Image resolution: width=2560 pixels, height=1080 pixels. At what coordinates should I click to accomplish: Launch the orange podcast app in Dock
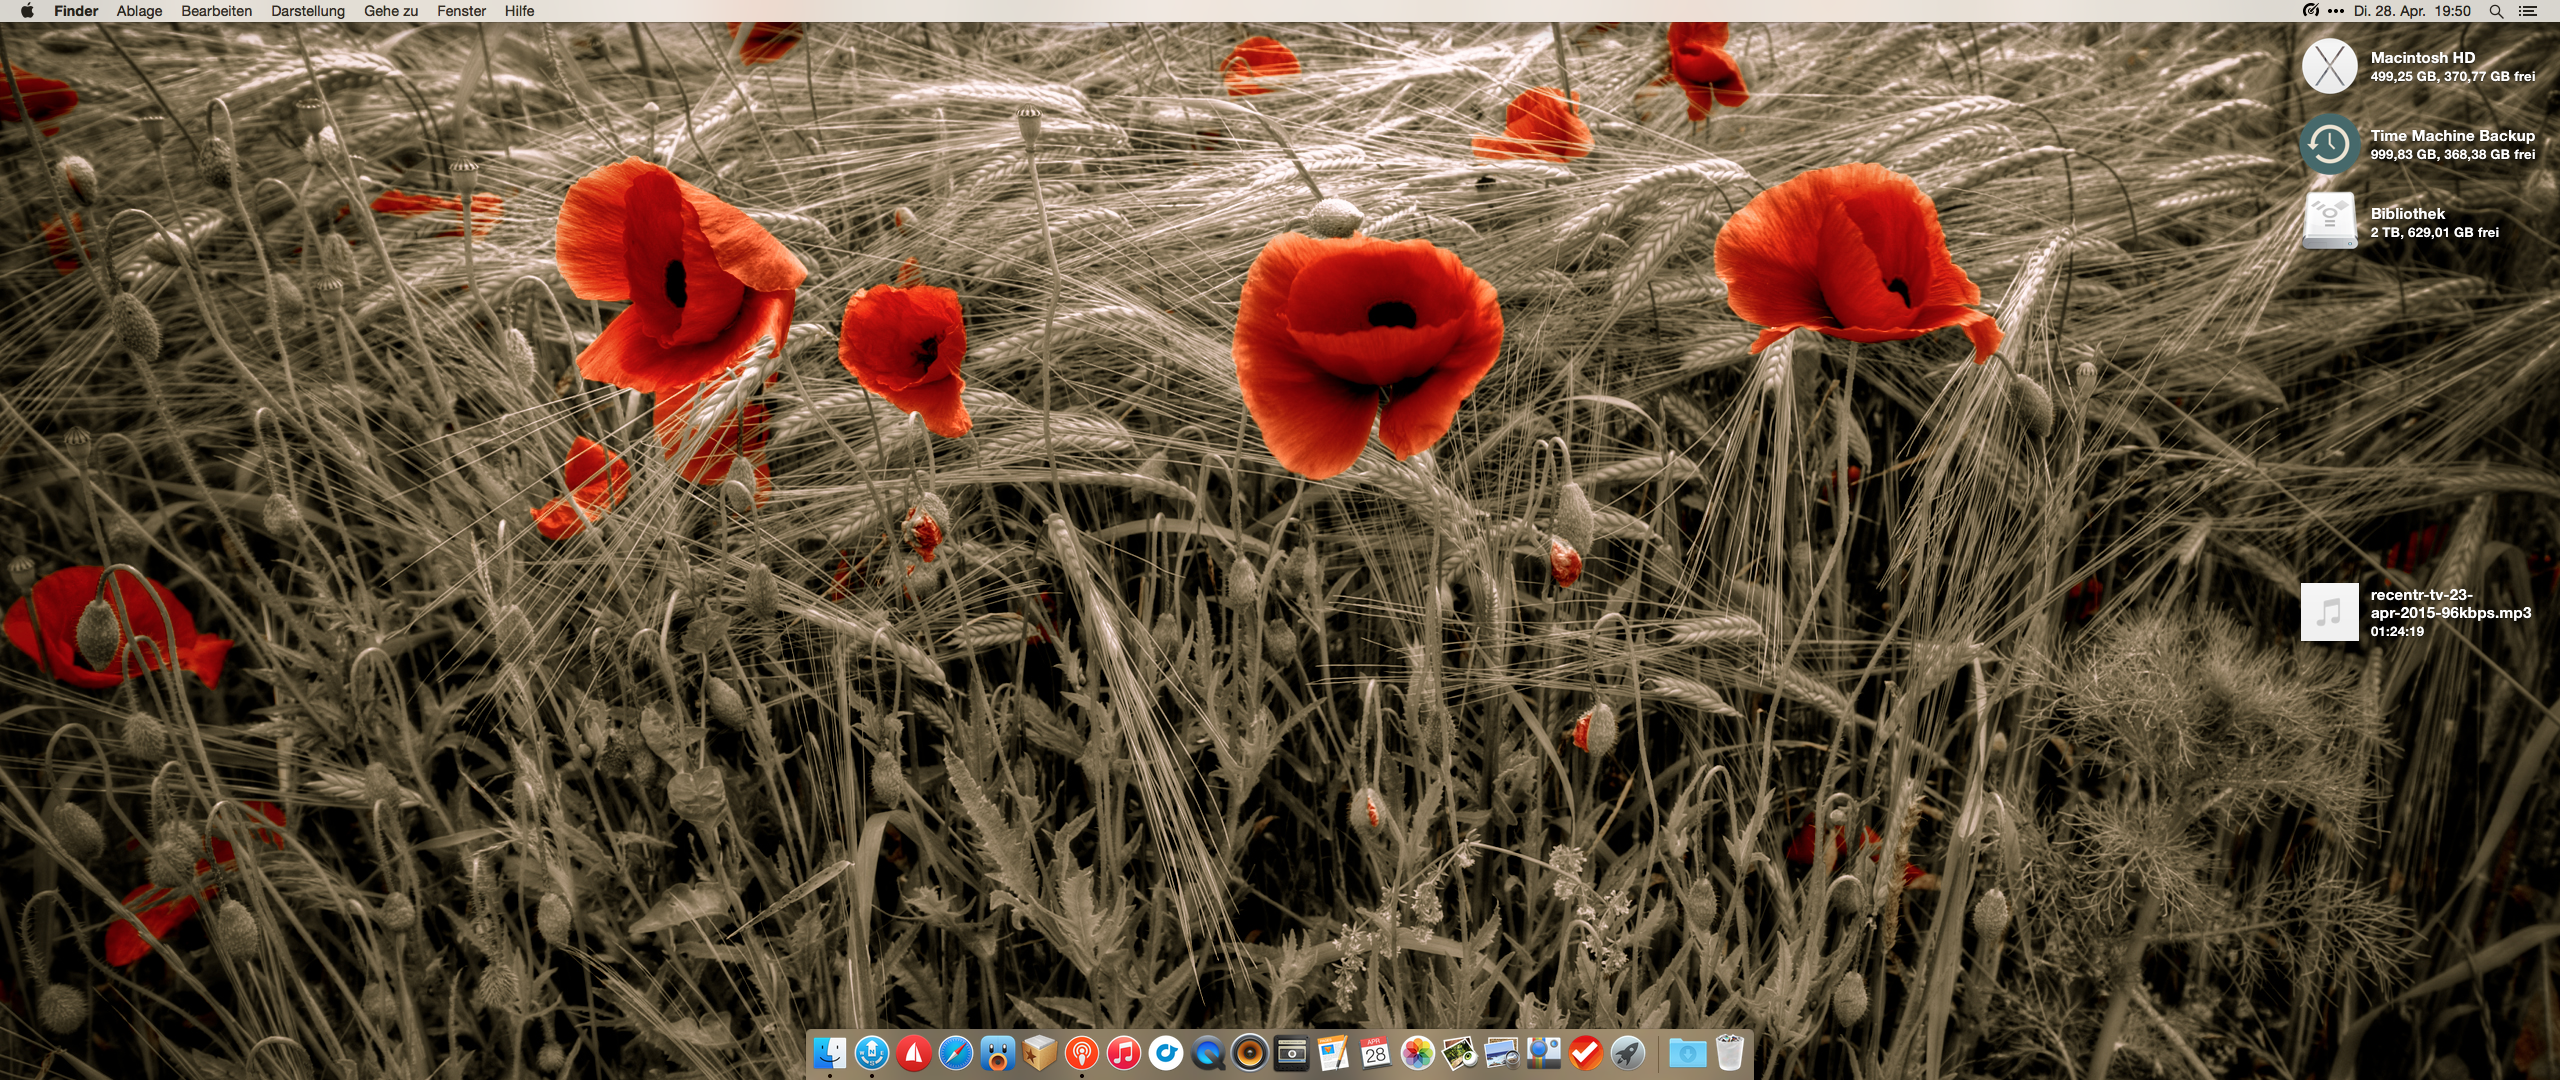click(1082, 1053)
